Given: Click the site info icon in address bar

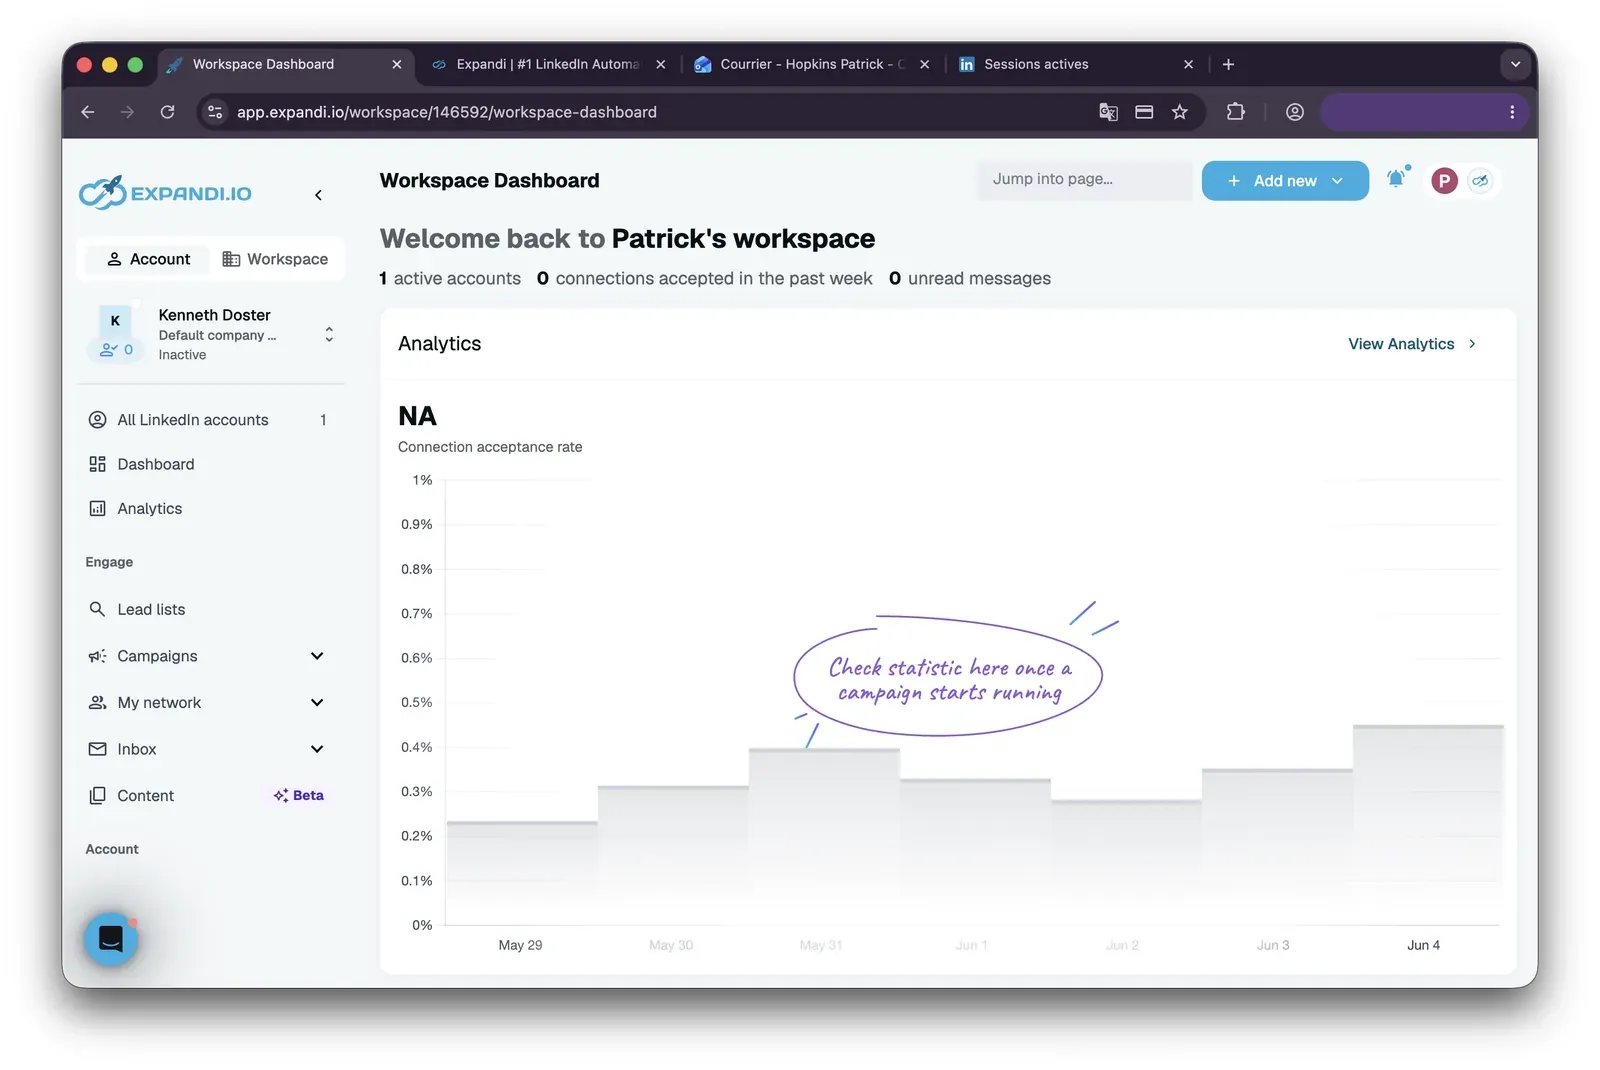Looking at the screenshot, I should coord(215,112).
